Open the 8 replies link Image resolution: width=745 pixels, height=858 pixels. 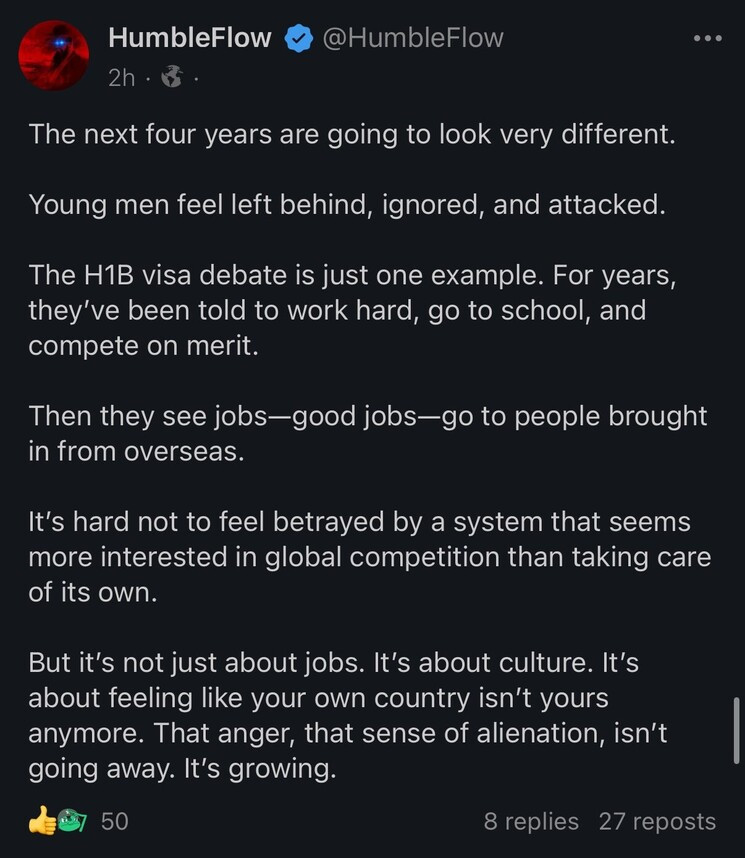pos(531,821)
